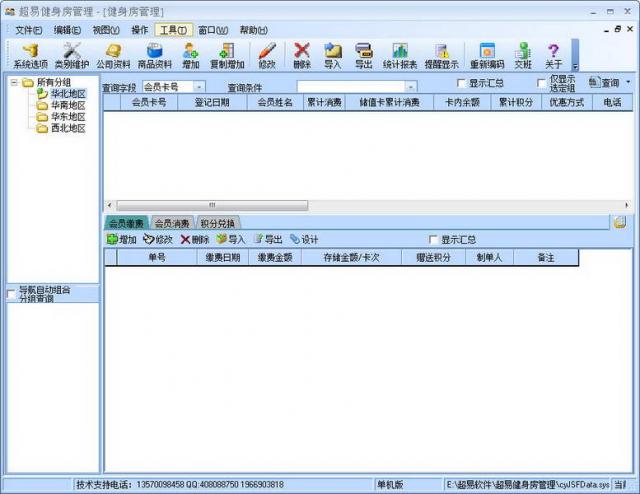Screen dimensions: 640x494
Task: Open the 文件 menu
Action: pos(29,30)
